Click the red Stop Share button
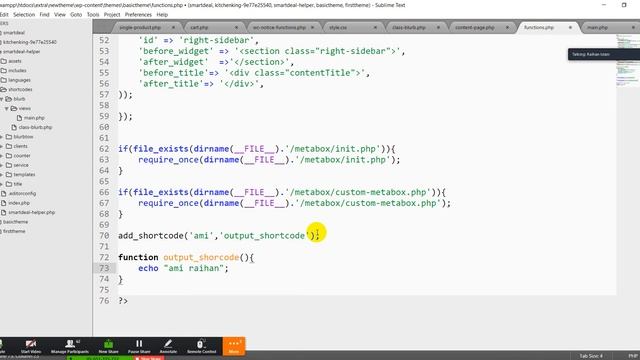 [149, 358]
